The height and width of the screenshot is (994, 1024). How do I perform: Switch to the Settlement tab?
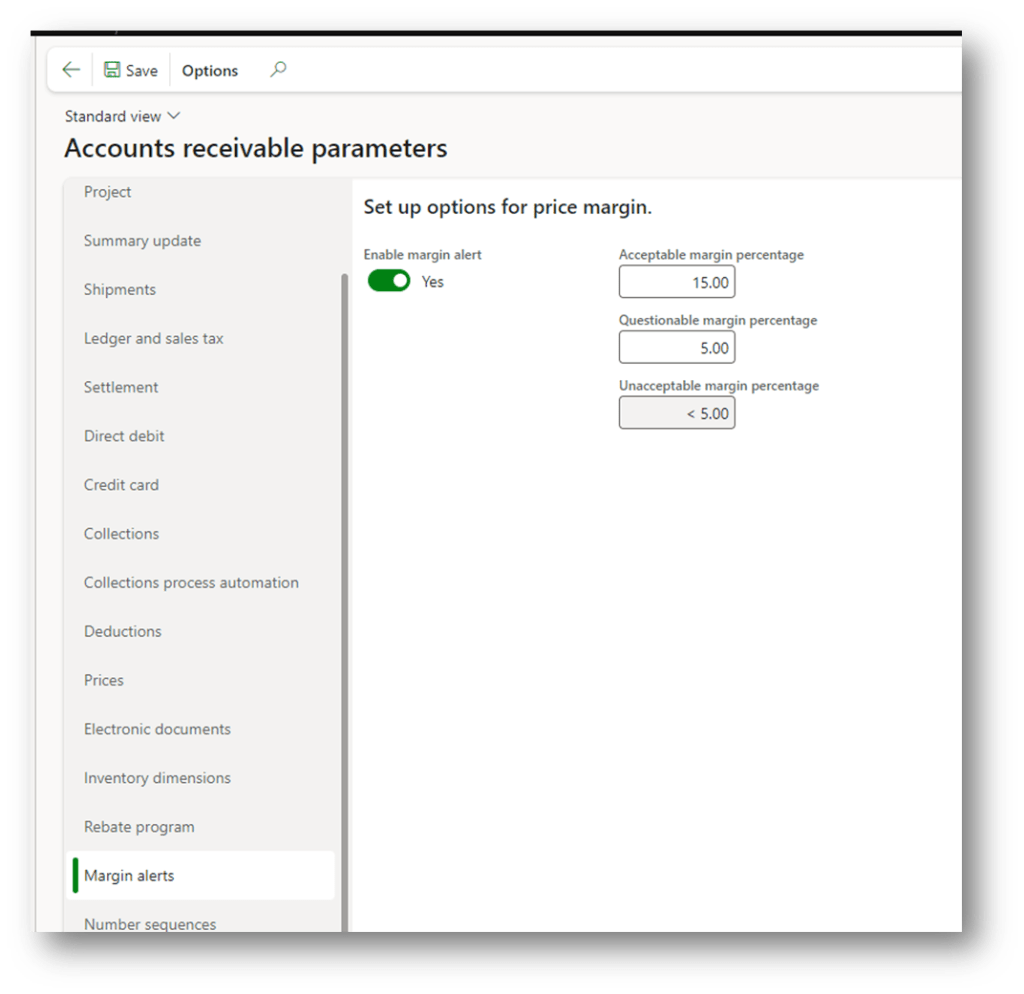(x=121, y=387)
